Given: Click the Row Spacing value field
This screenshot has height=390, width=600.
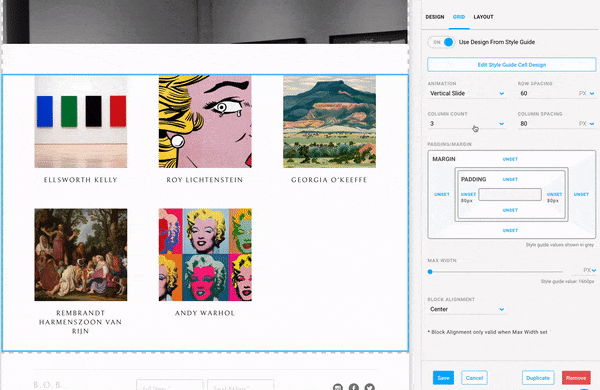Looking at the screenshot, I should (547, 93).
